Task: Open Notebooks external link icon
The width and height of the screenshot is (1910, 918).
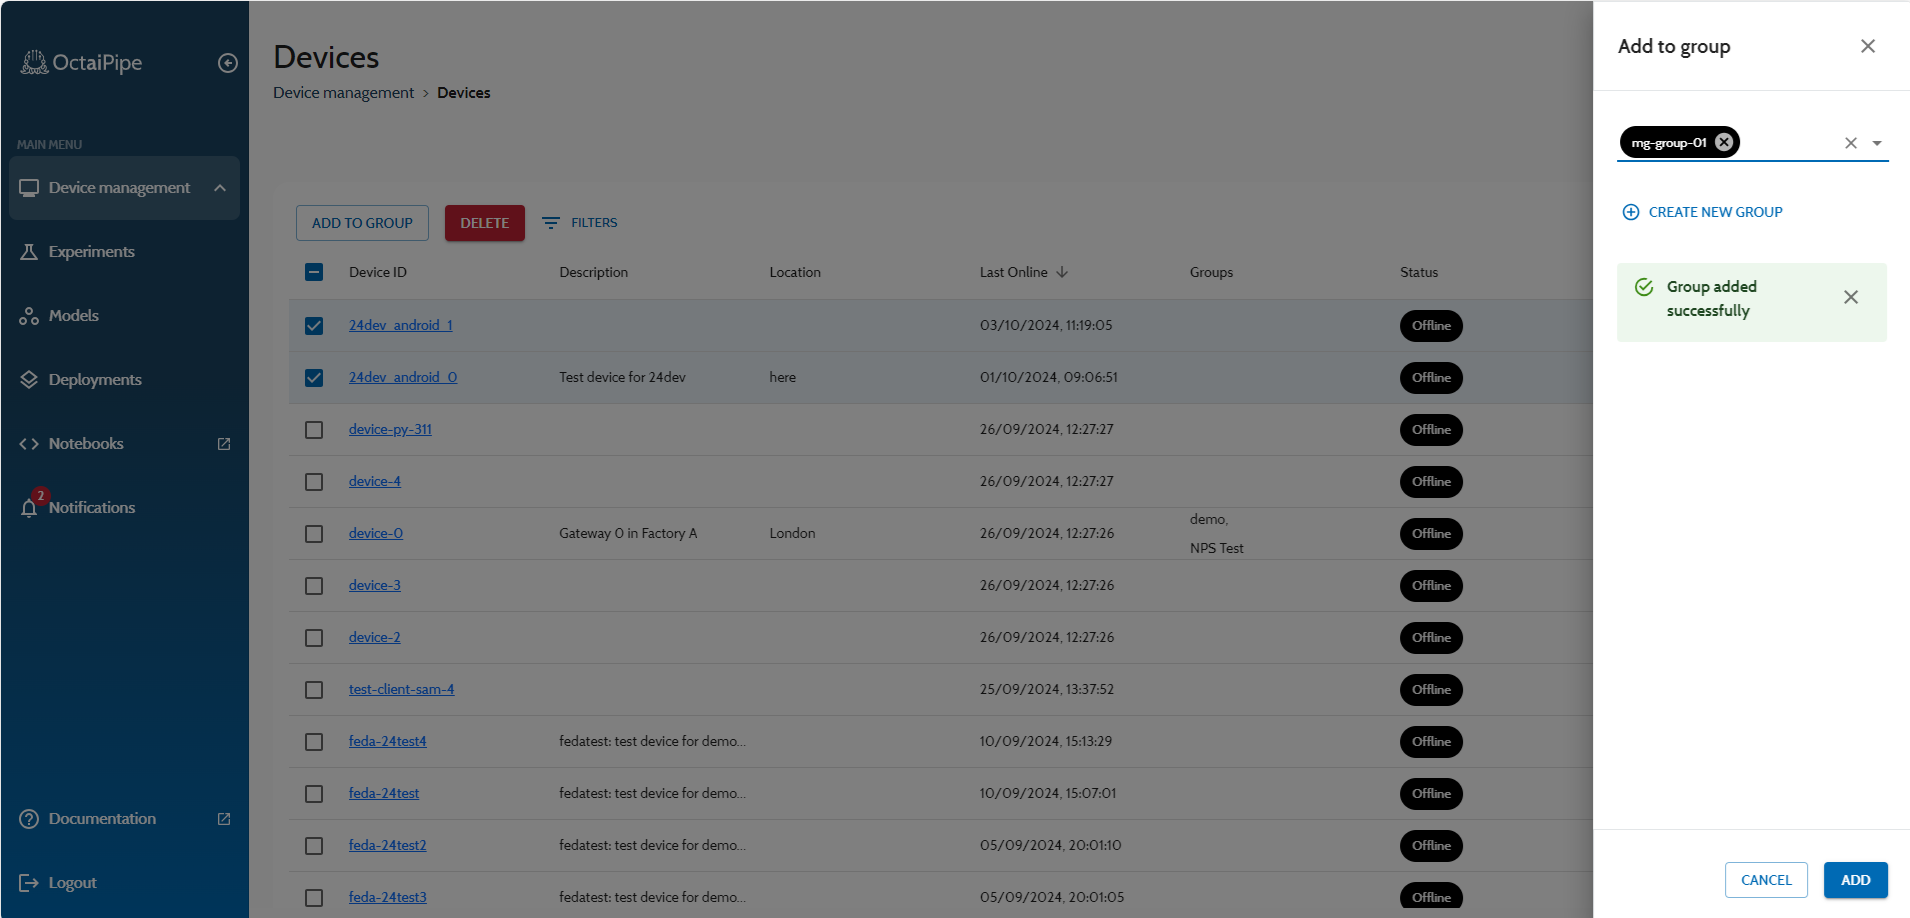Action: click(x=224, y=444)
